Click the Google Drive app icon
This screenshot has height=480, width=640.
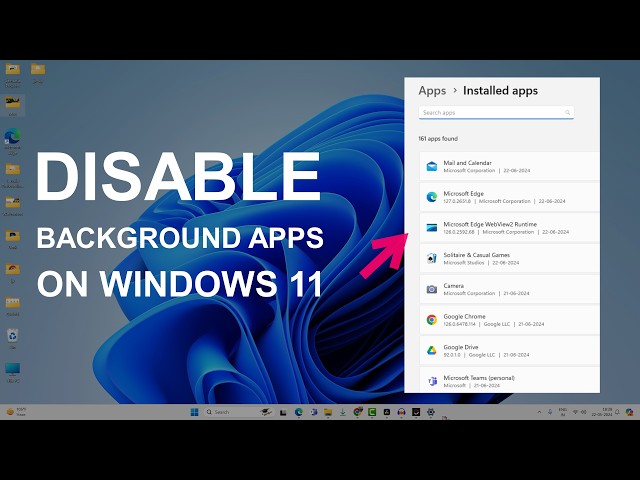coord(431,350)
